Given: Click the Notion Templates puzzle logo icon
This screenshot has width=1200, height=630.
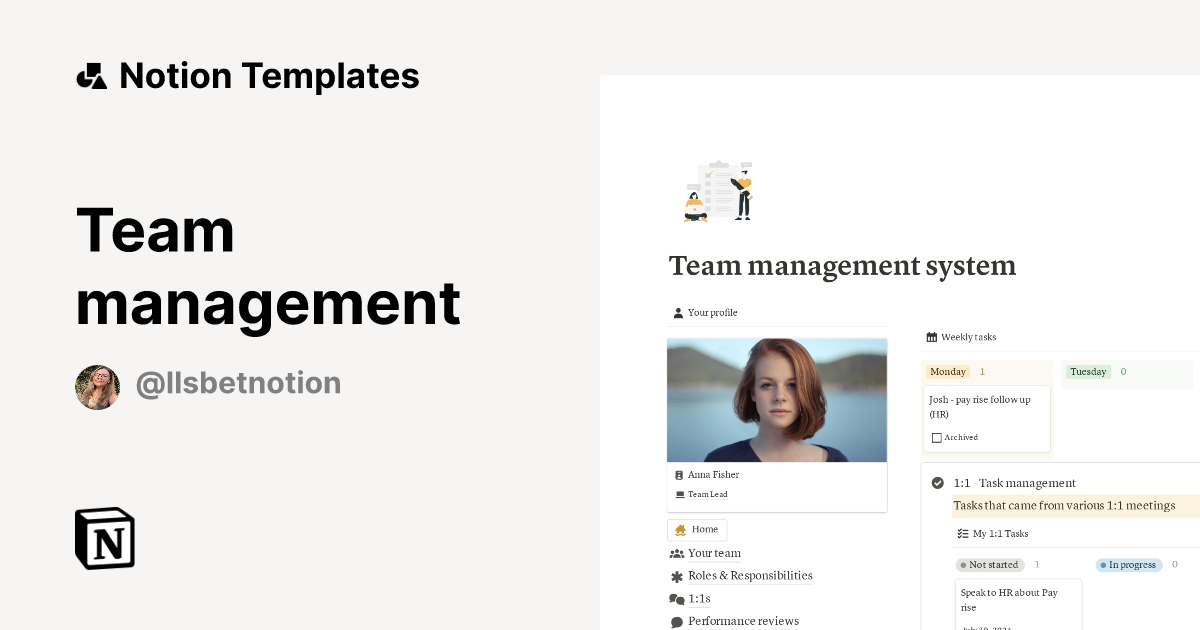Looking at the screenshot, I should (x=91, y=75).
